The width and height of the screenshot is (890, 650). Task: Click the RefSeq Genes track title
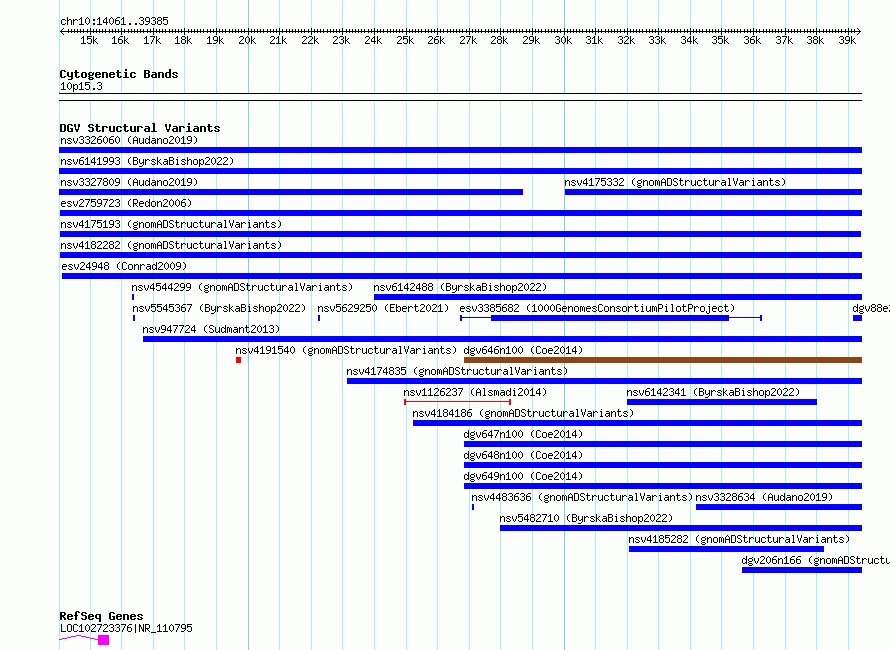coord(101,617)
